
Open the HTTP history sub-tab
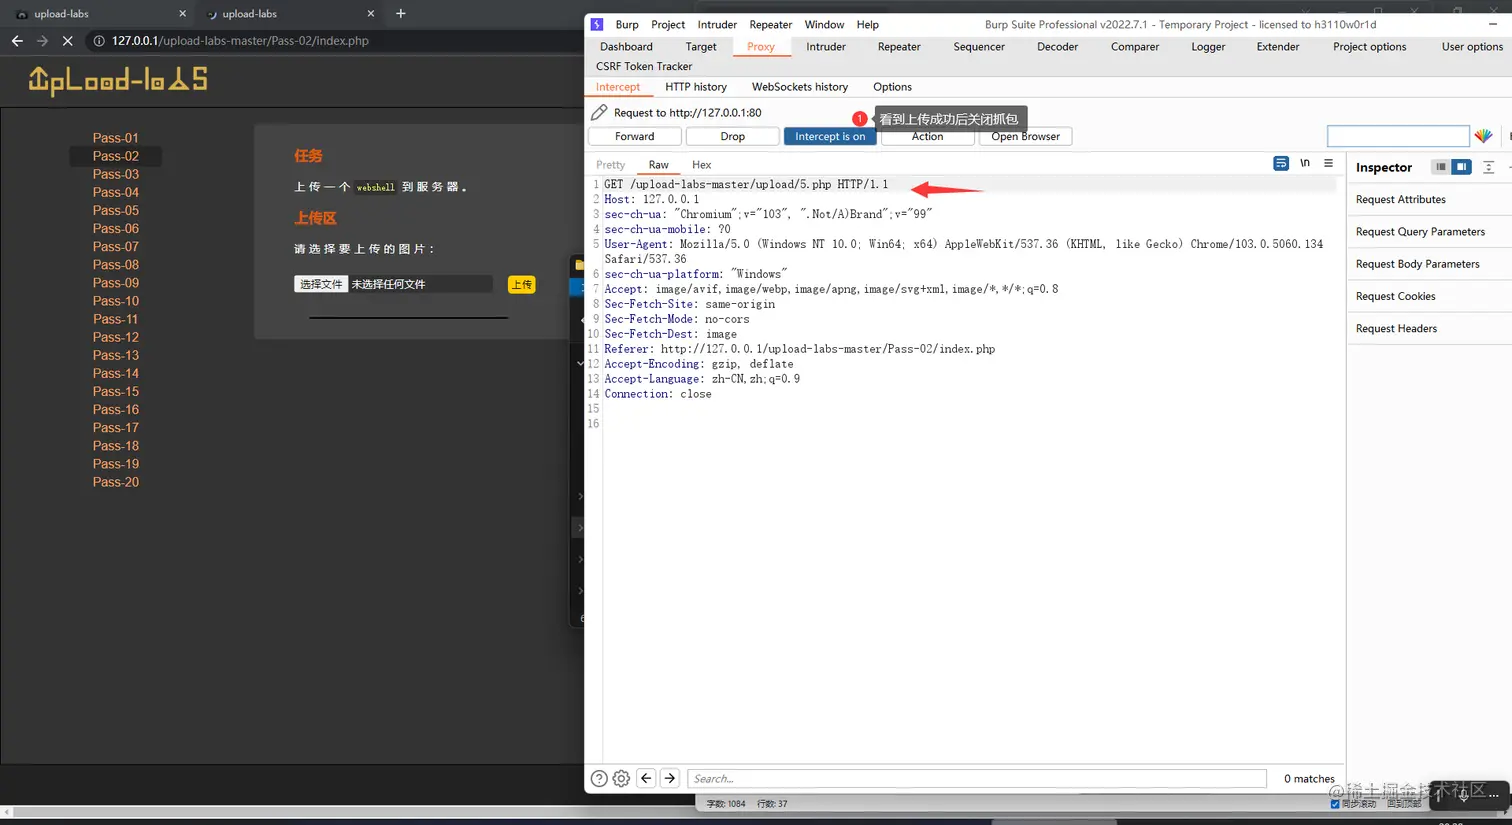(x=696, y=87)
